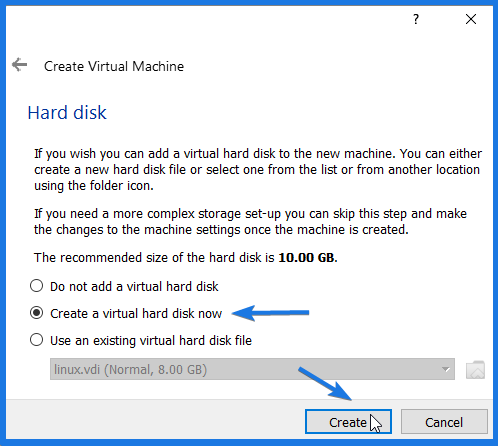This screenshot has width=498, height=446.
Task: Click the 'Create Virtual Machine' title text
Action: tap(114, 66)
